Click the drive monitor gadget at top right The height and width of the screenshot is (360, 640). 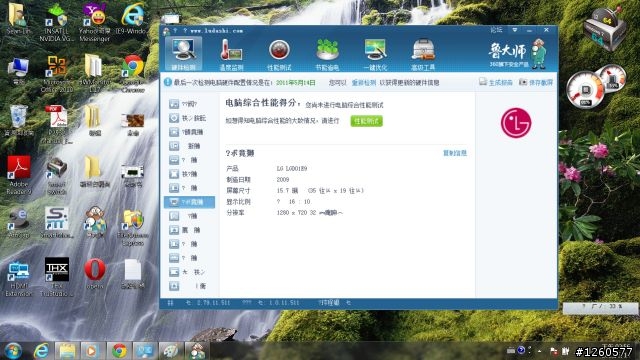click(604, 29)
